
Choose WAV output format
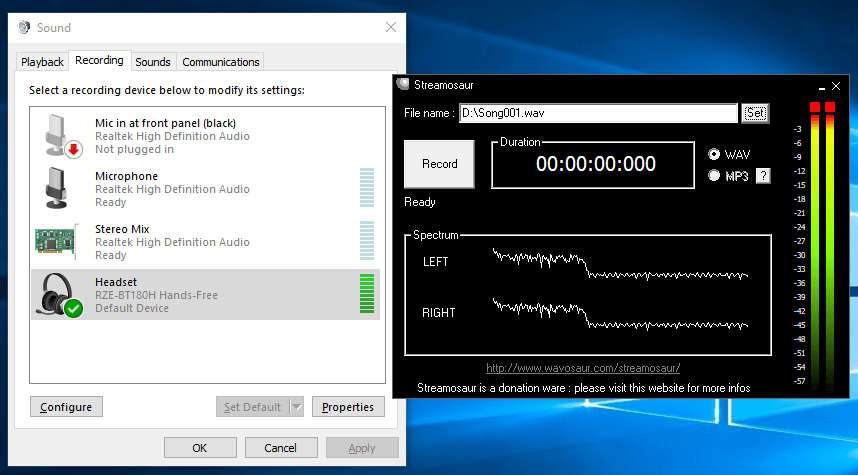point(714,154)
